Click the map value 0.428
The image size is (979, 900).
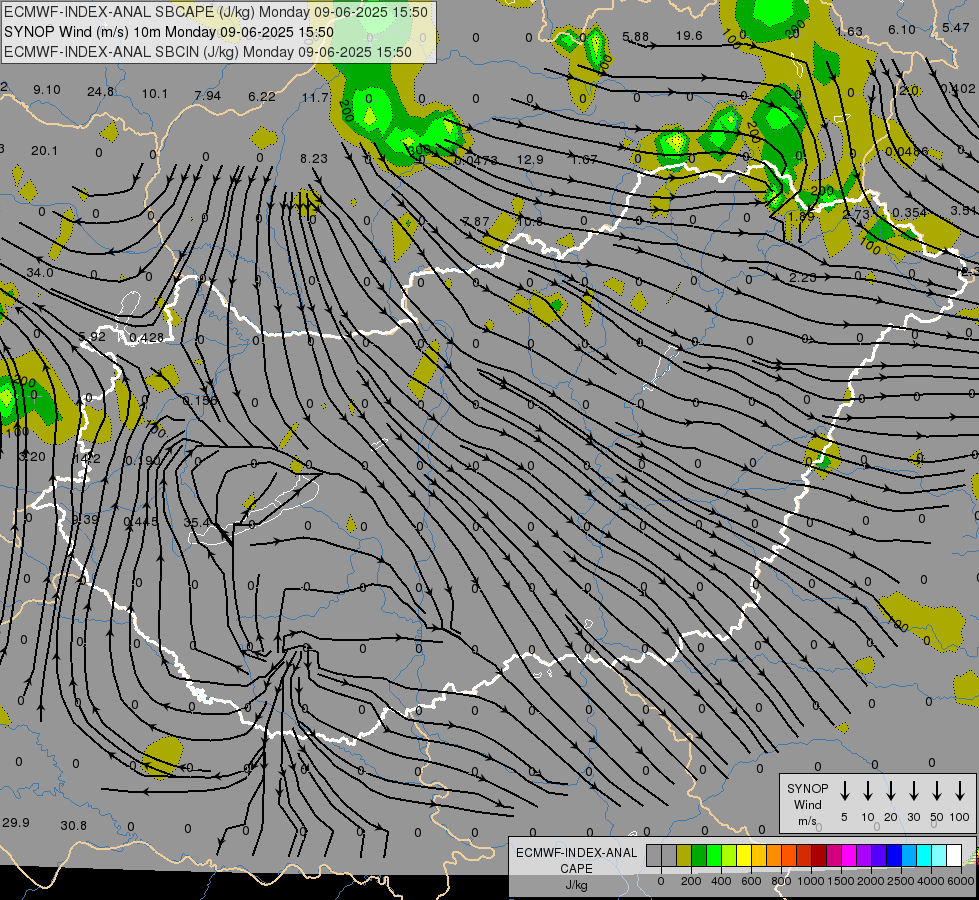[146, 338]
